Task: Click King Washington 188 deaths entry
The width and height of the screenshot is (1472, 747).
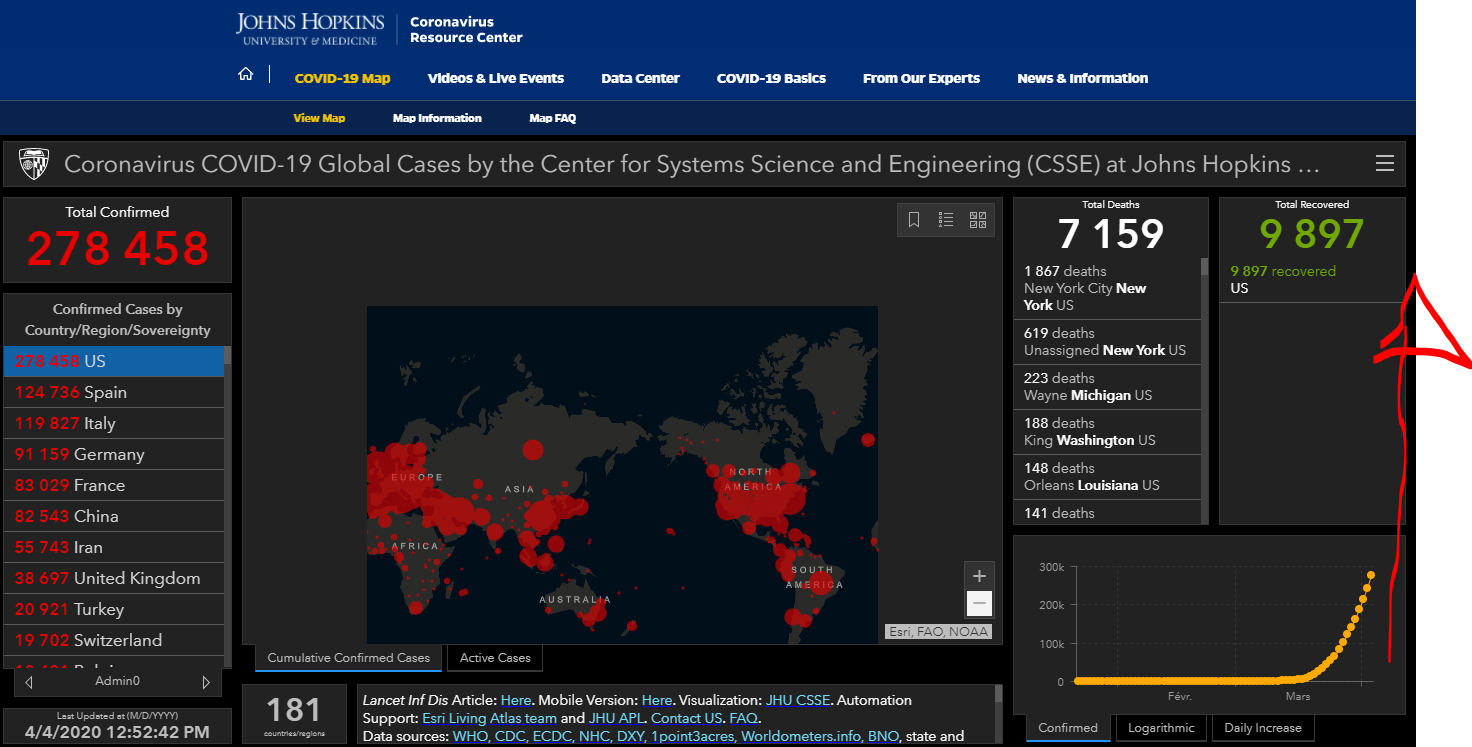Action: [x=1107, y=432]
